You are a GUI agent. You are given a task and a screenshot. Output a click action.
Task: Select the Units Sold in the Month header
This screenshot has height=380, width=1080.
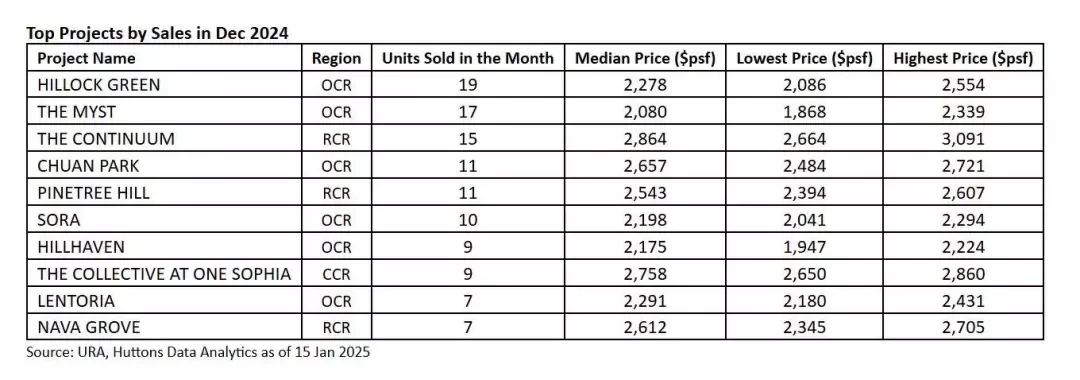468,59
